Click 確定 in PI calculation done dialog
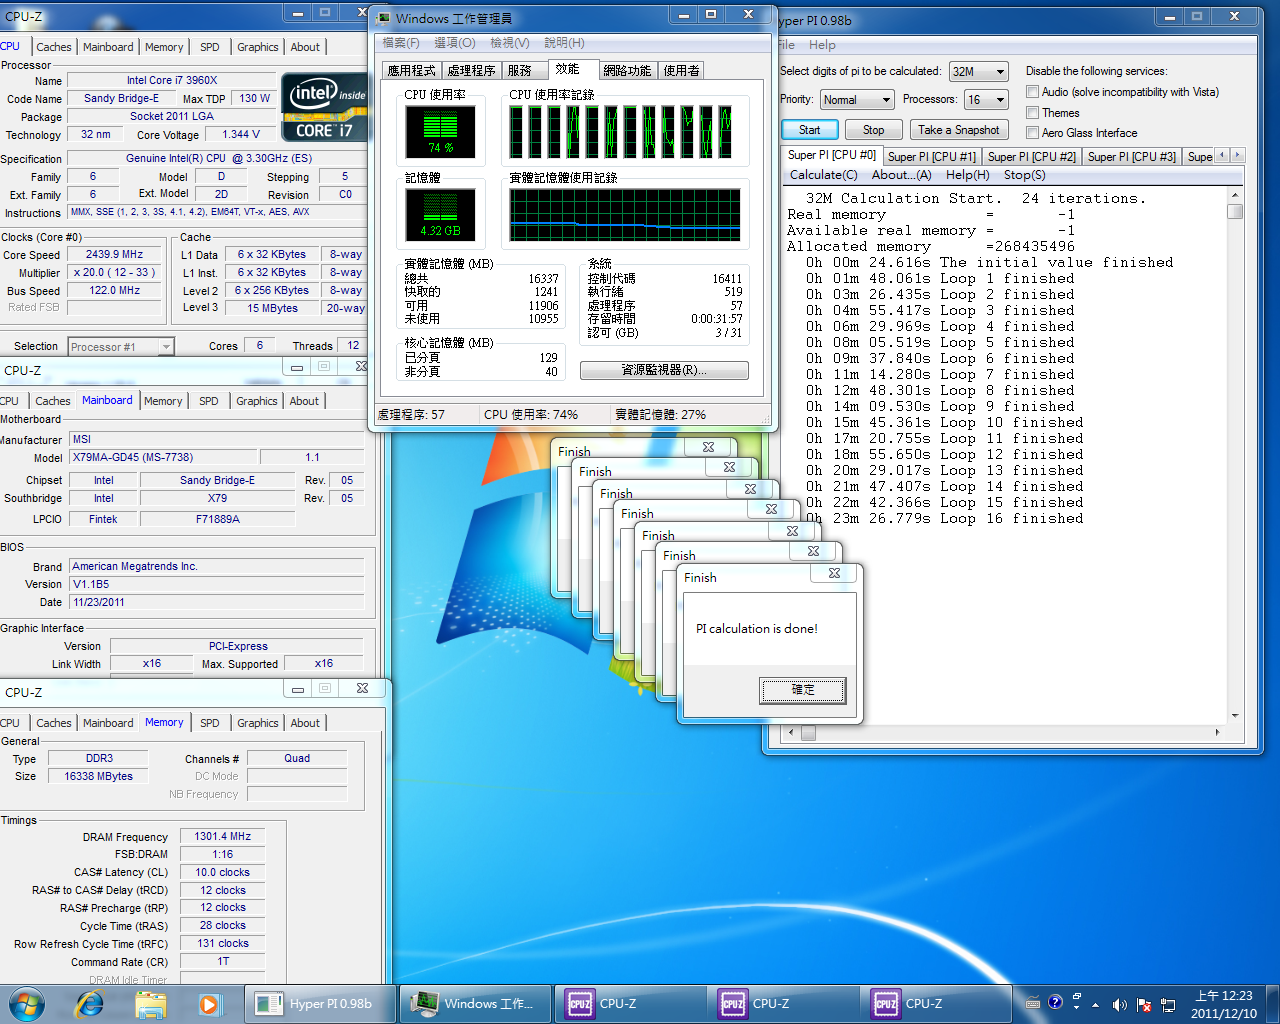 pos(803,690)
